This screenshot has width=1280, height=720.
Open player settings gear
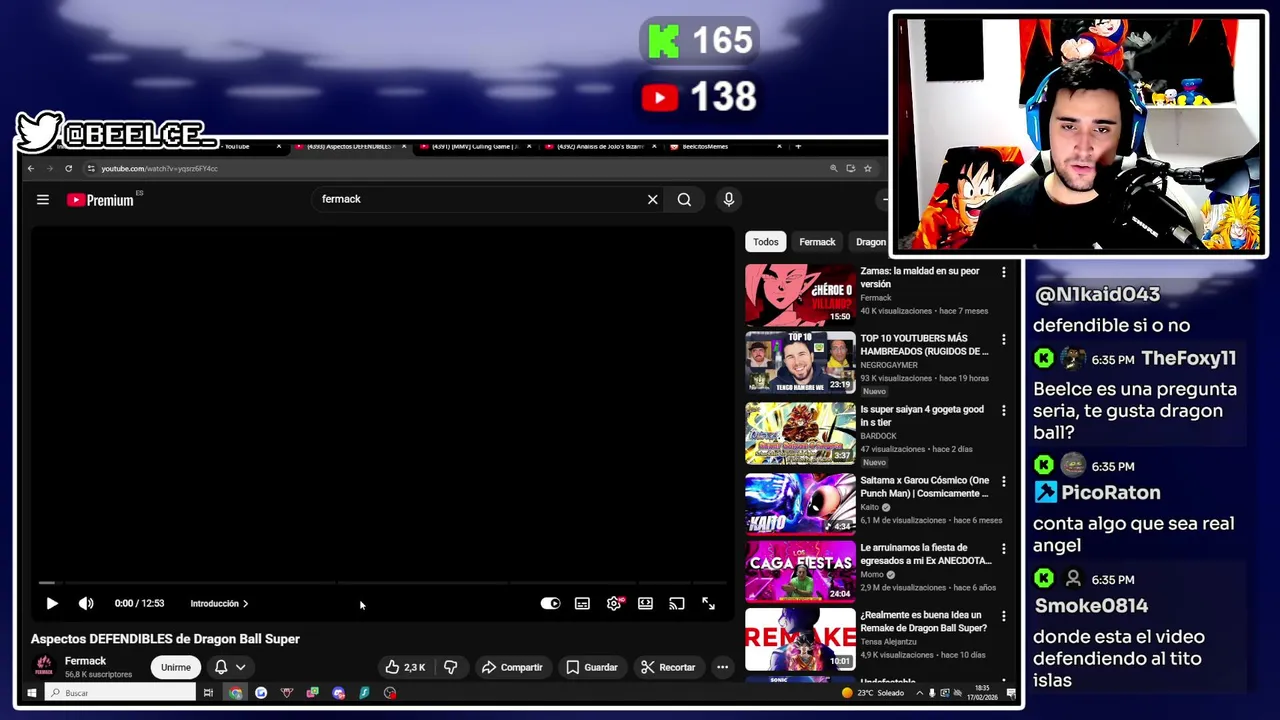[x=614, y=604]
